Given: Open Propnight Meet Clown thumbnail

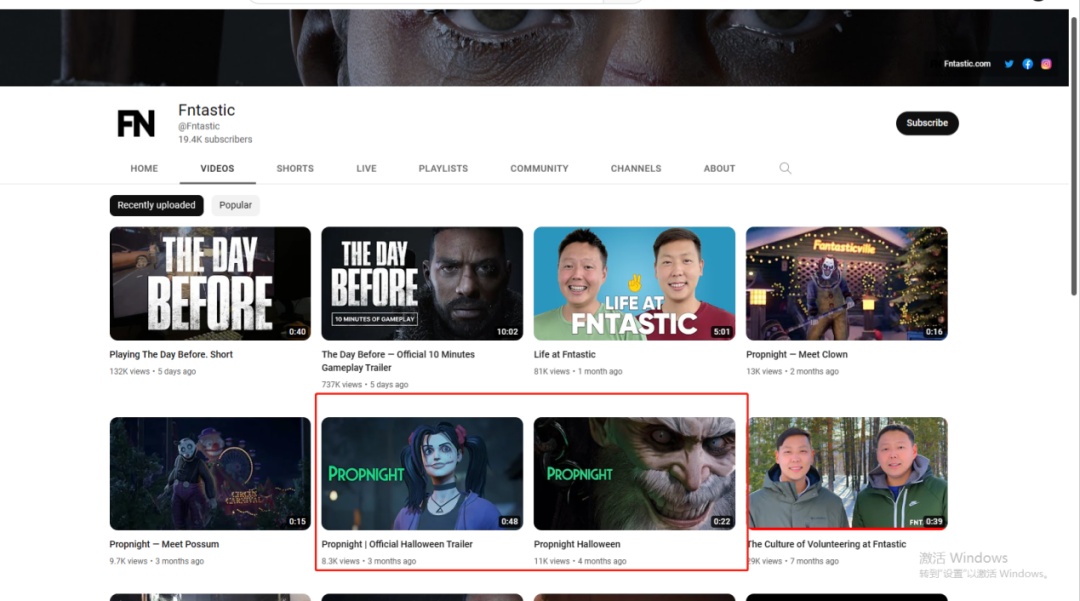Looking at the screenshot, I should [847, 284].
